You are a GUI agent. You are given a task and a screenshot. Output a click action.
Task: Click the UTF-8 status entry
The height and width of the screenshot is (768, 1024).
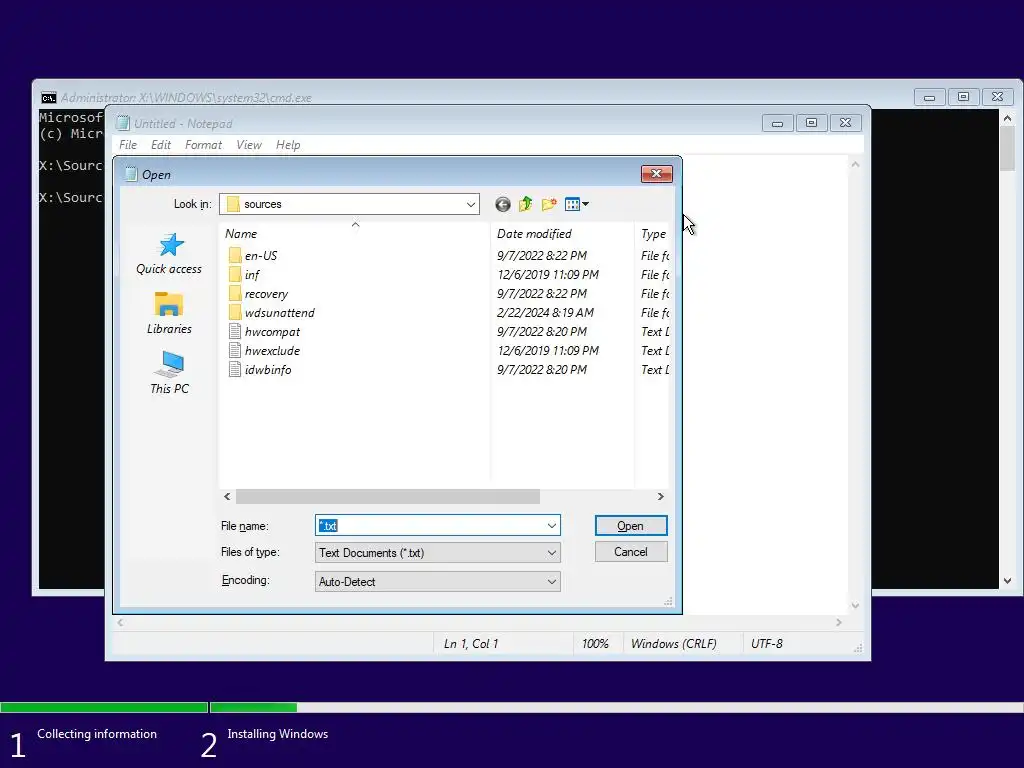[x=767, y=644]
